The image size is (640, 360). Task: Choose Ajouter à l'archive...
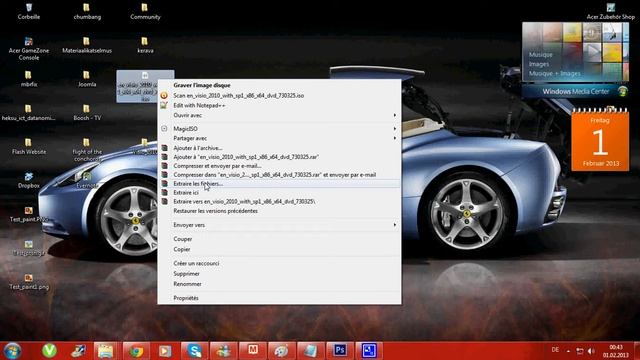coord(279,148)
